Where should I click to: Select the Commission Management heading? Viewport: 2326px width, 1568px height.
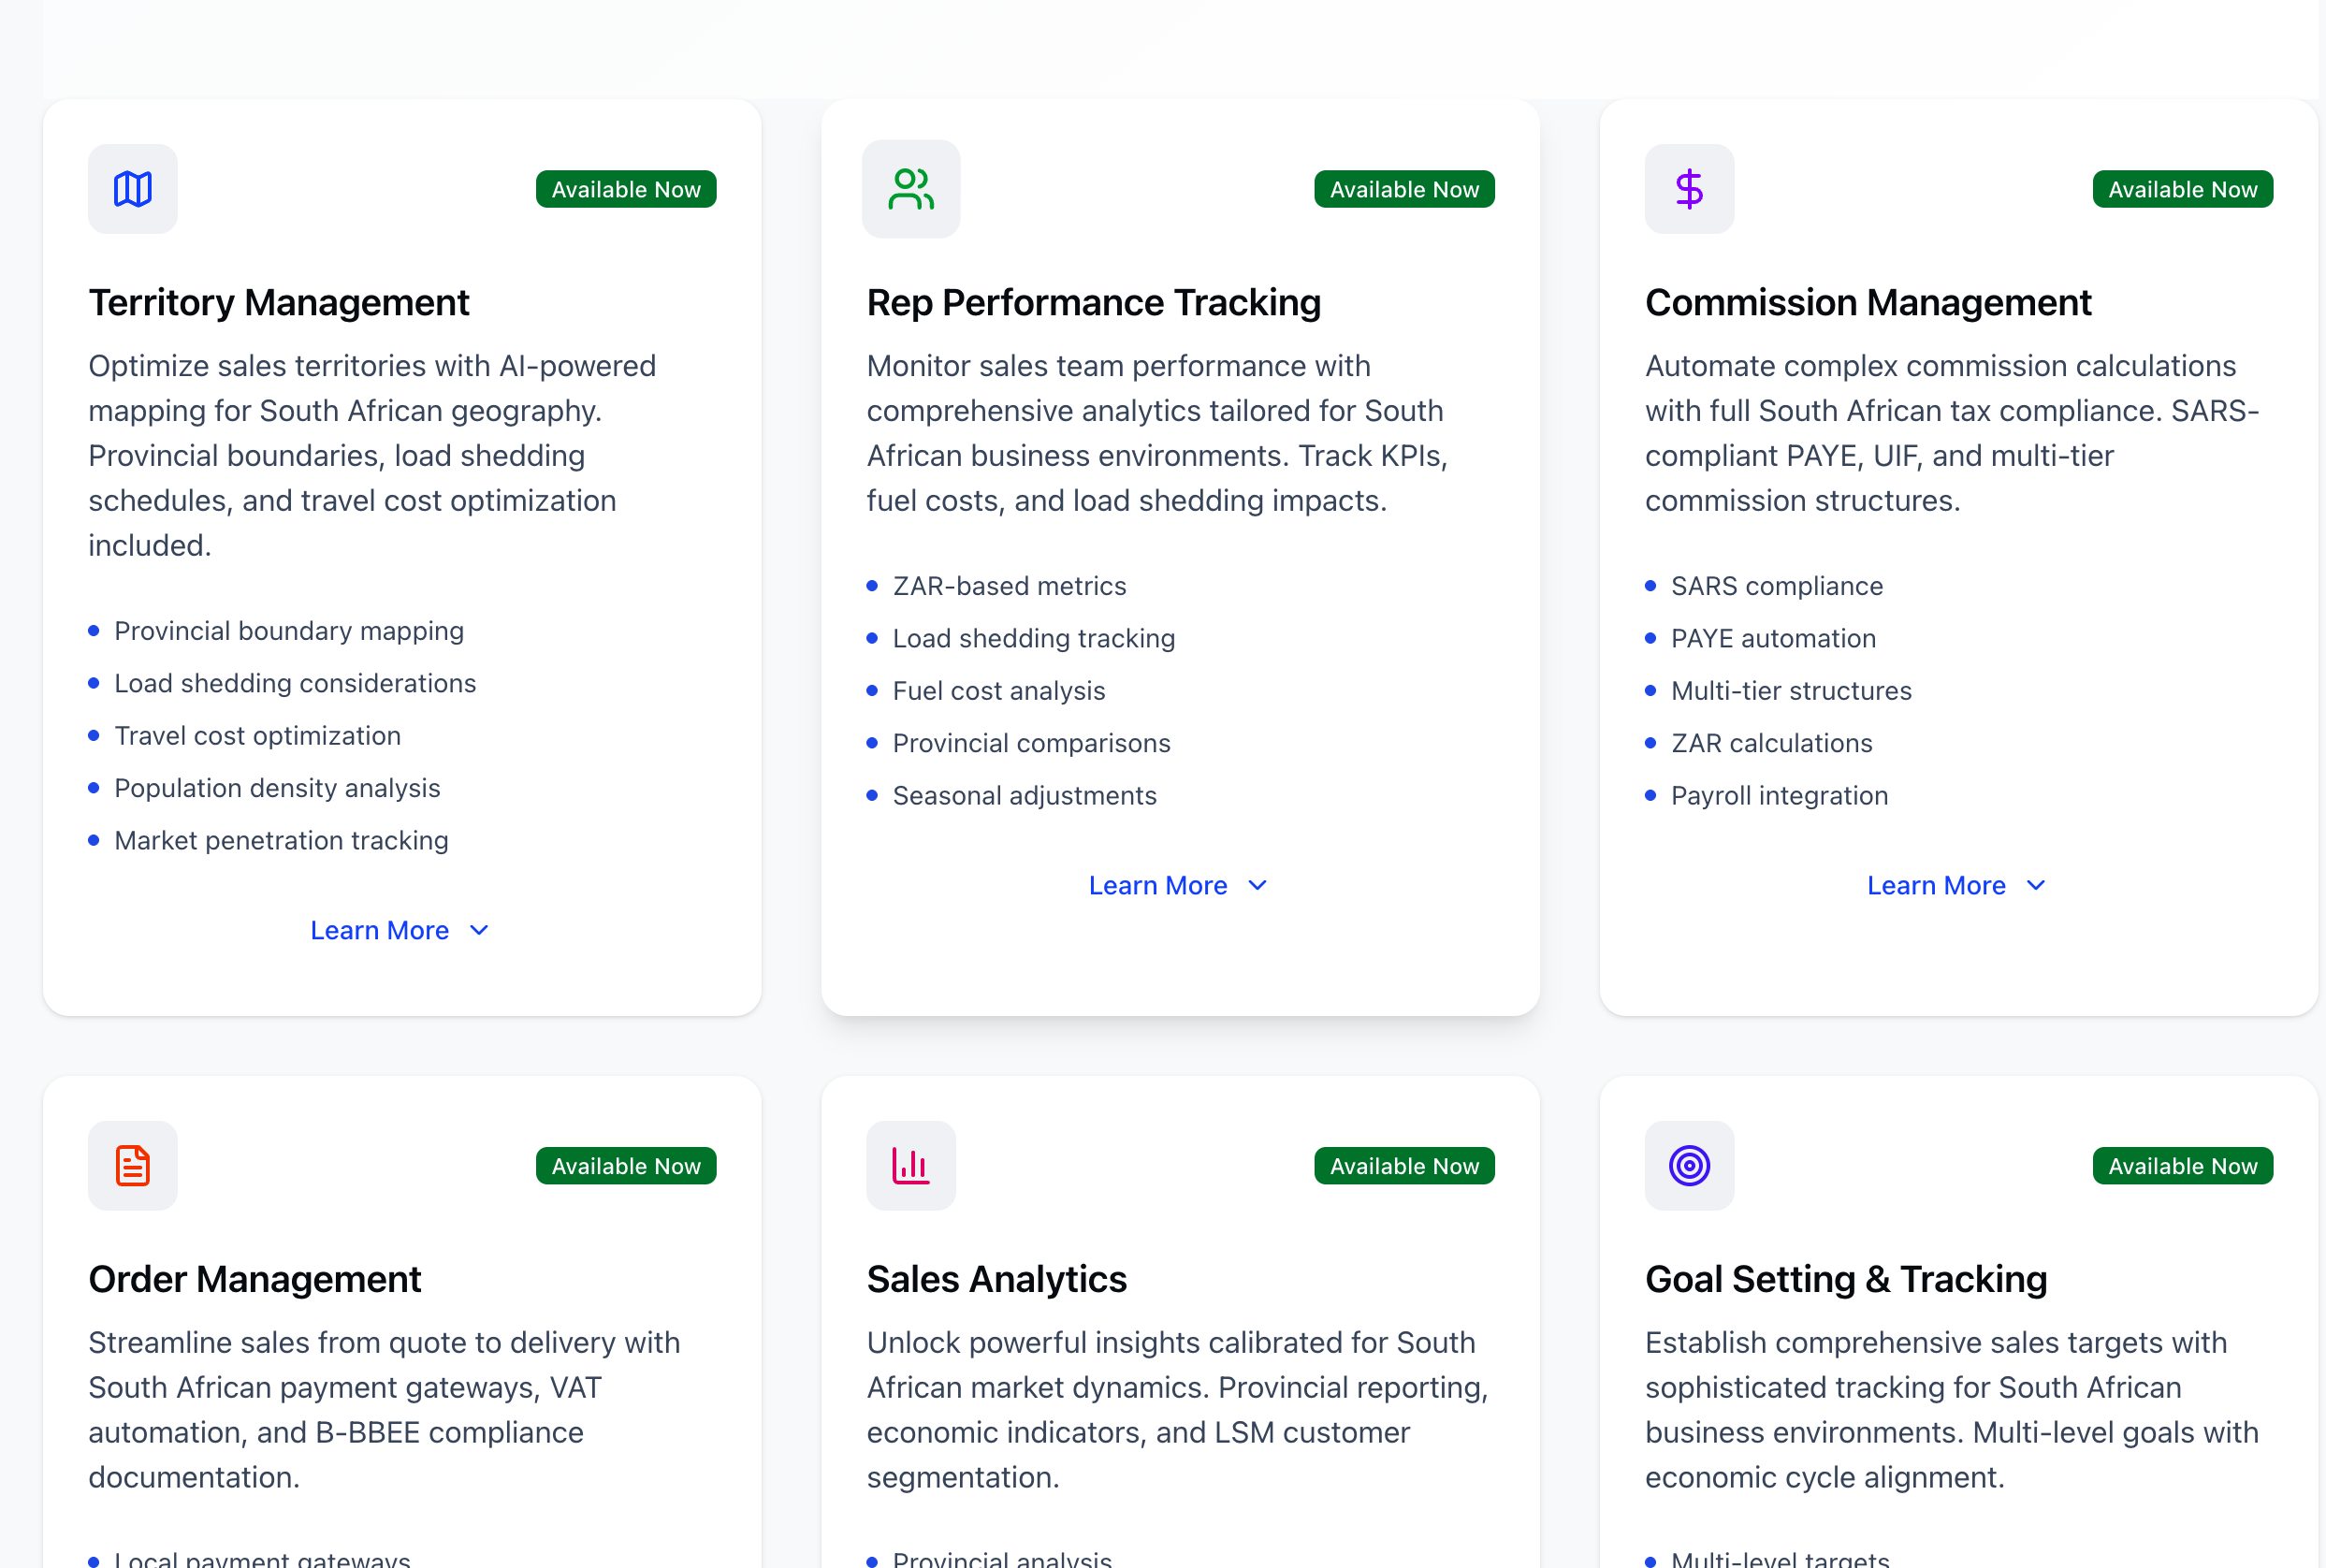click(x=1867, y=302)
